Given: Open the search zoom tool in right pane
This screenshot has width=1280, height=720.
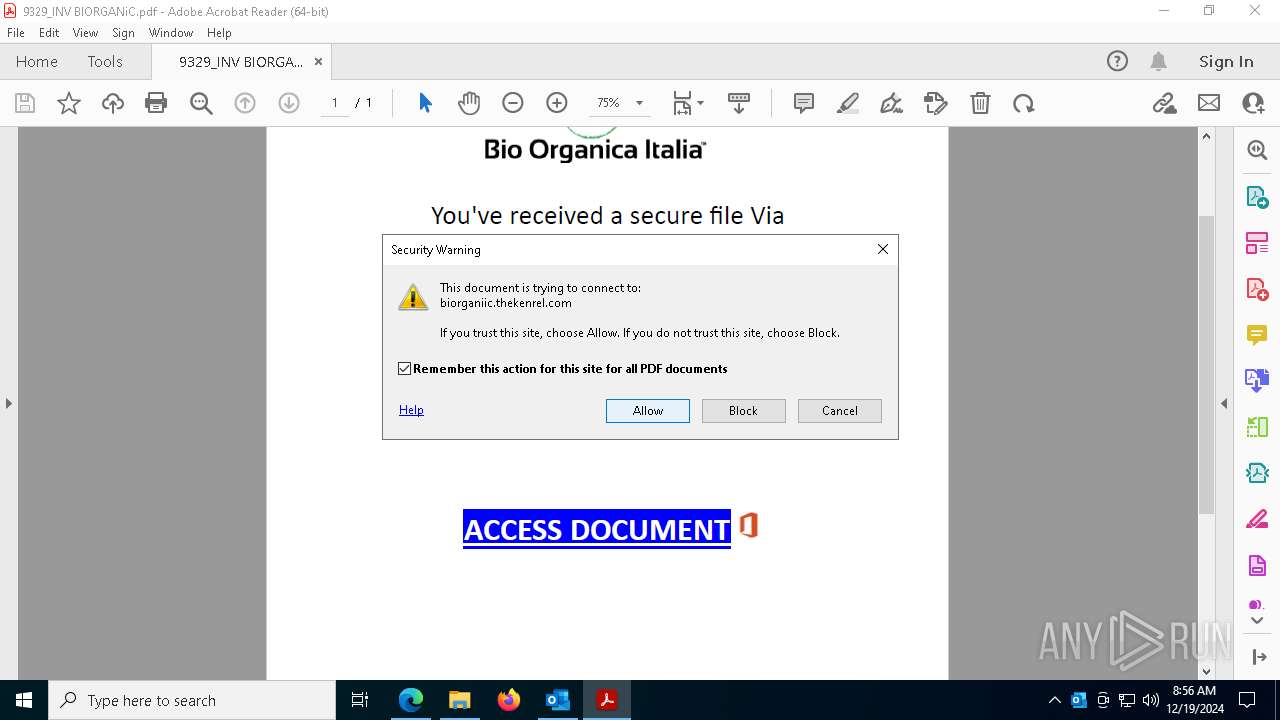Looking at the screenshot, I should point(1257,150).
